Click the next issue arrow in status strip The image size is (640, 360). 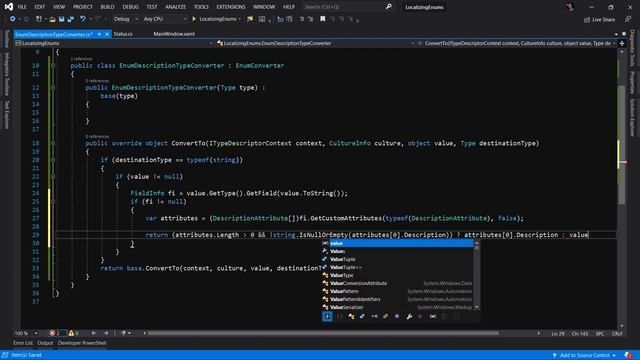click(x=106, y=333)
